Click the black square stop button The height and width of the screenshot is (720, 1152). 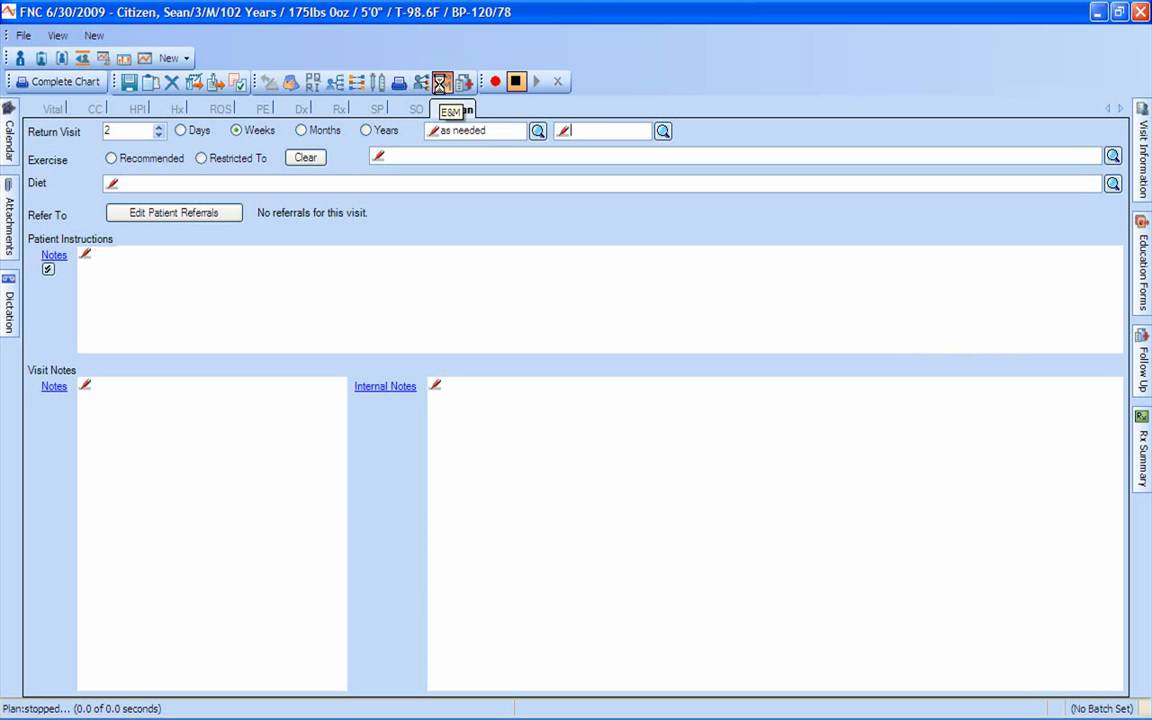[516, 82]
